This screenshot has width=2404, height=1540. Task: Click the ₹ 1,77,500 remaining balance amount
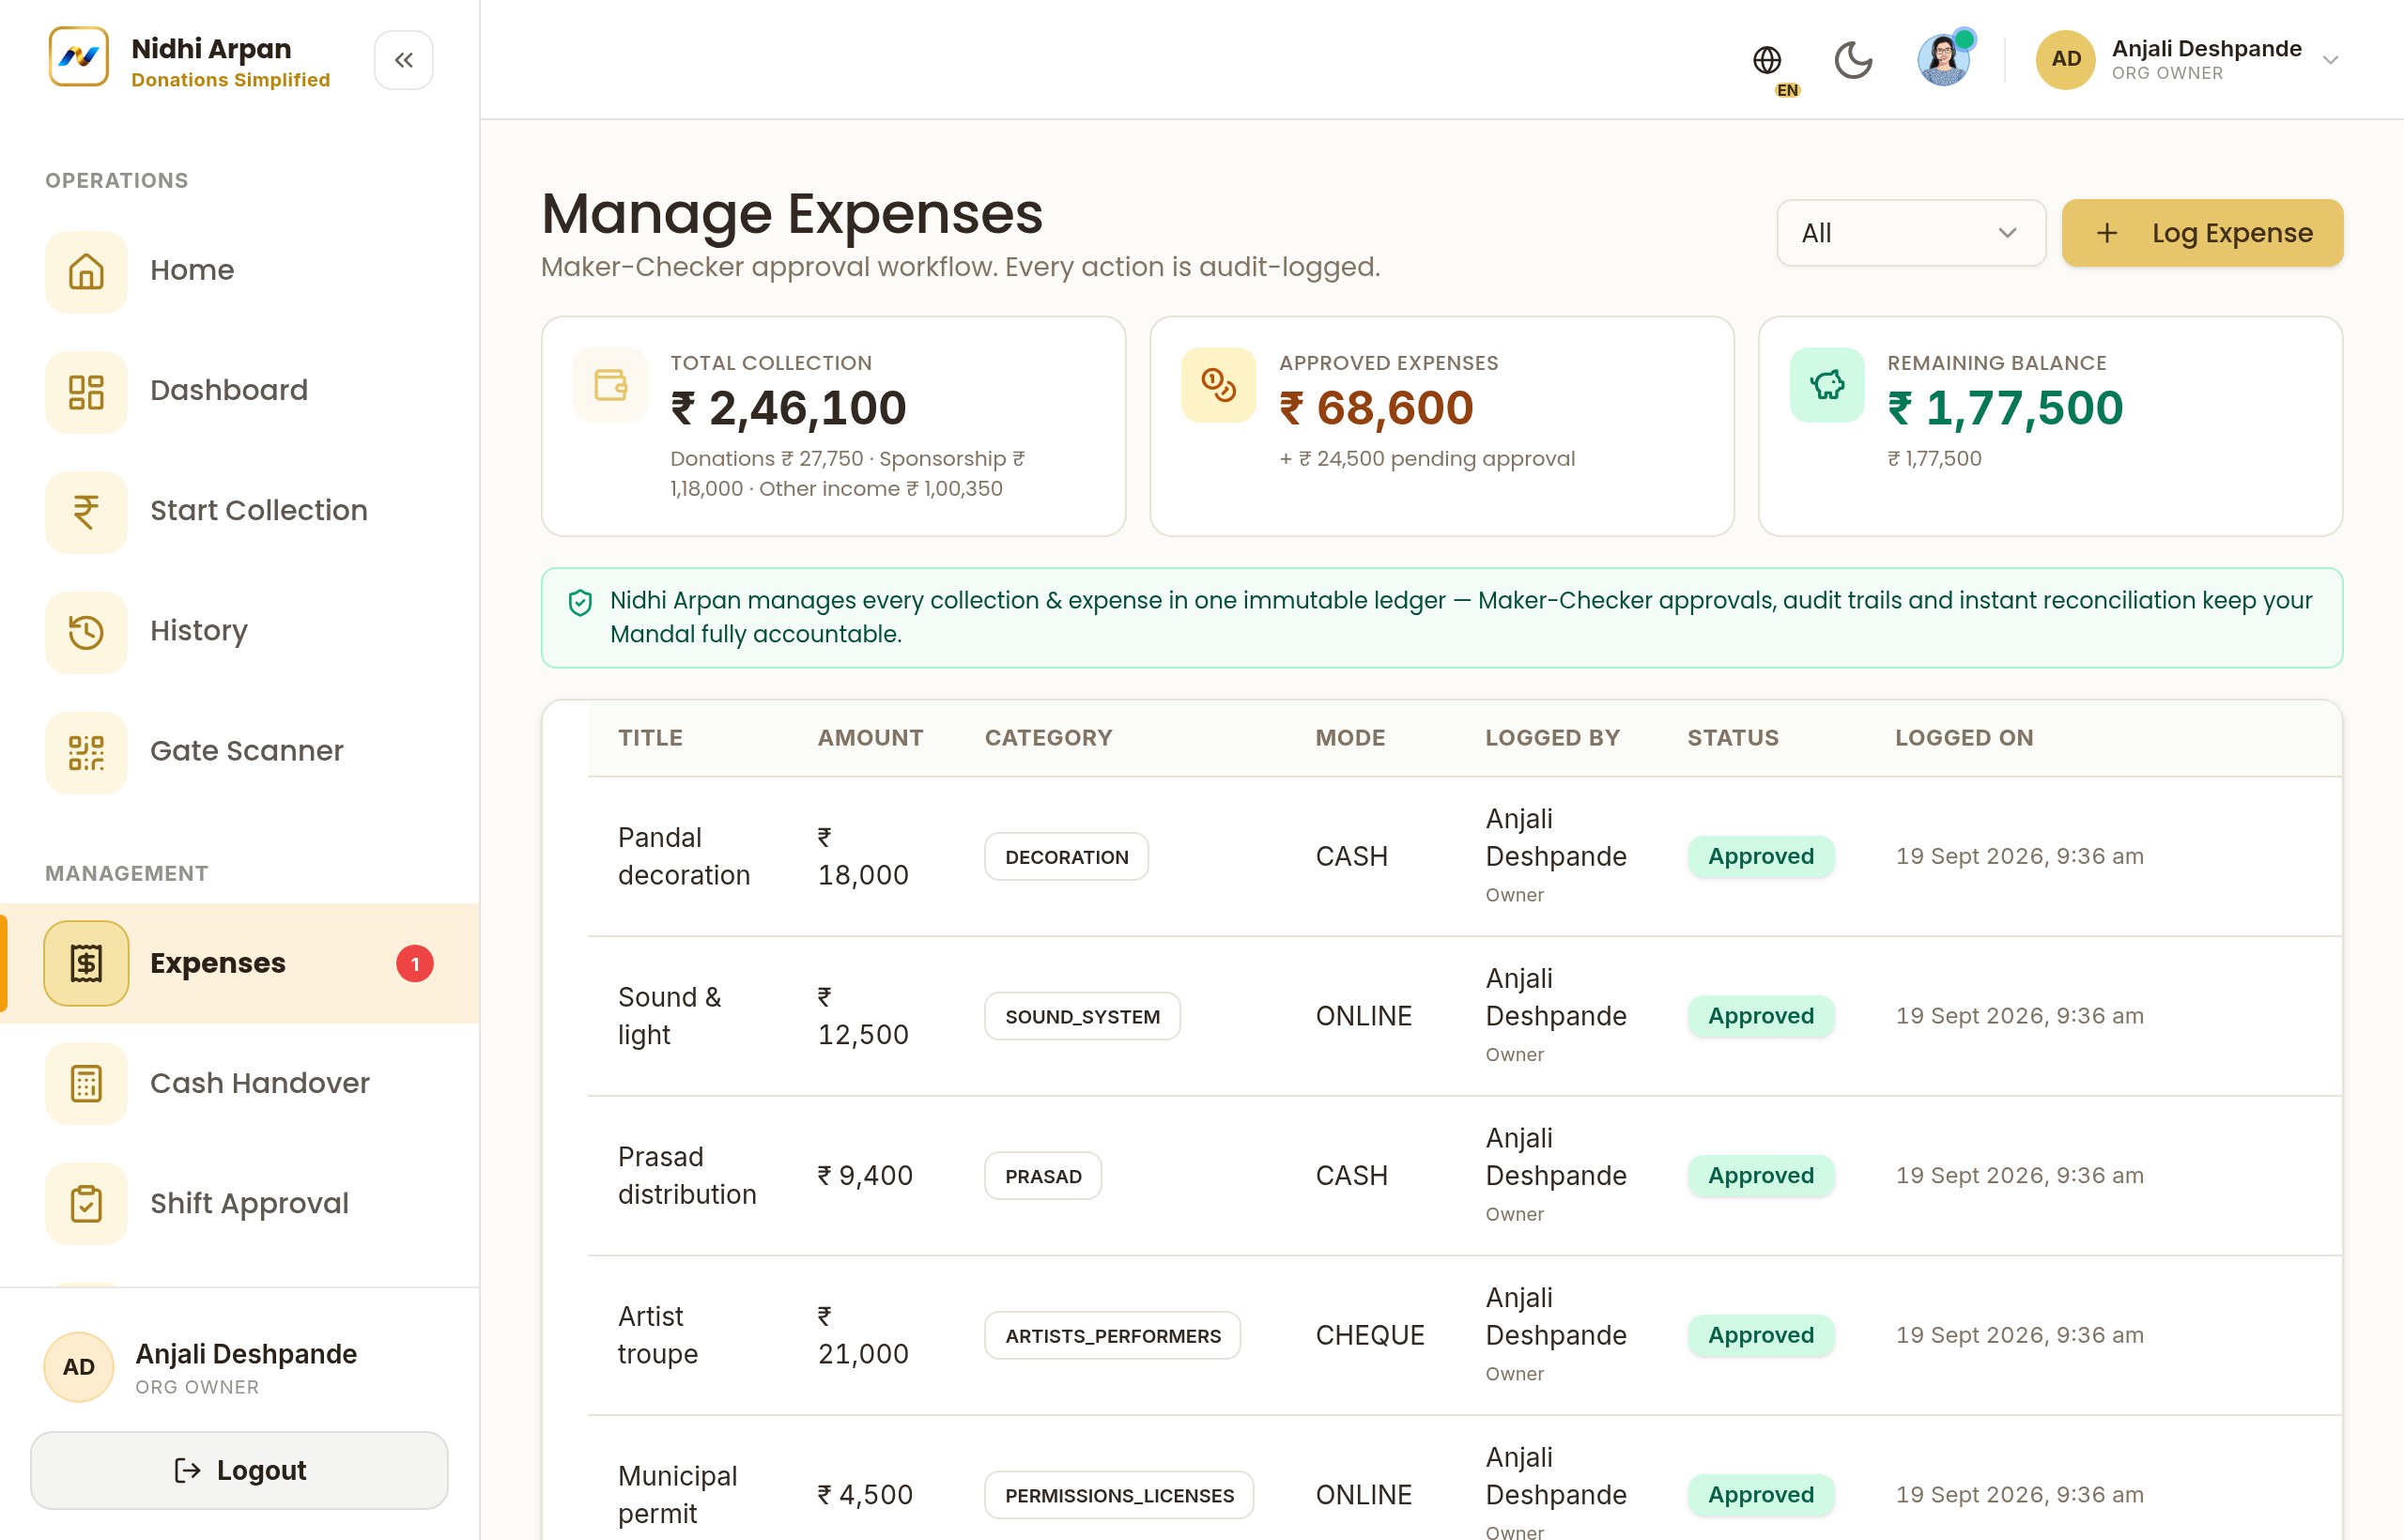click(x=2005, y=408)
